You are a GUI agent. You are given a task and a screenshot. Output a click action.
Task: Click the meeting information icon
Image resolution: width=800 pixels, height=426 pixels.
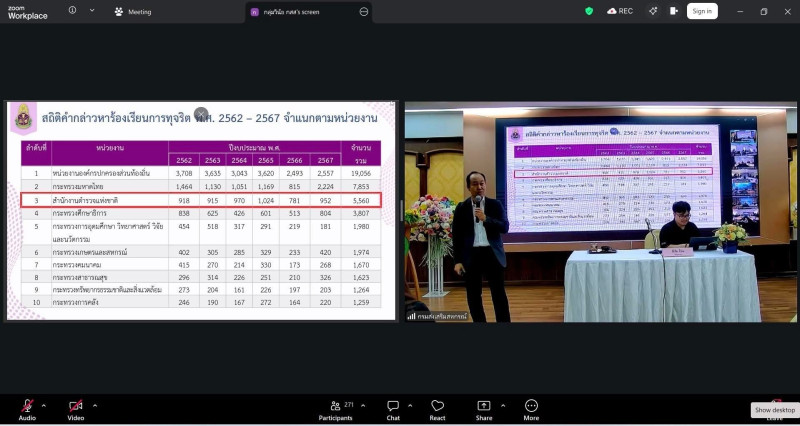coord(73,11)
